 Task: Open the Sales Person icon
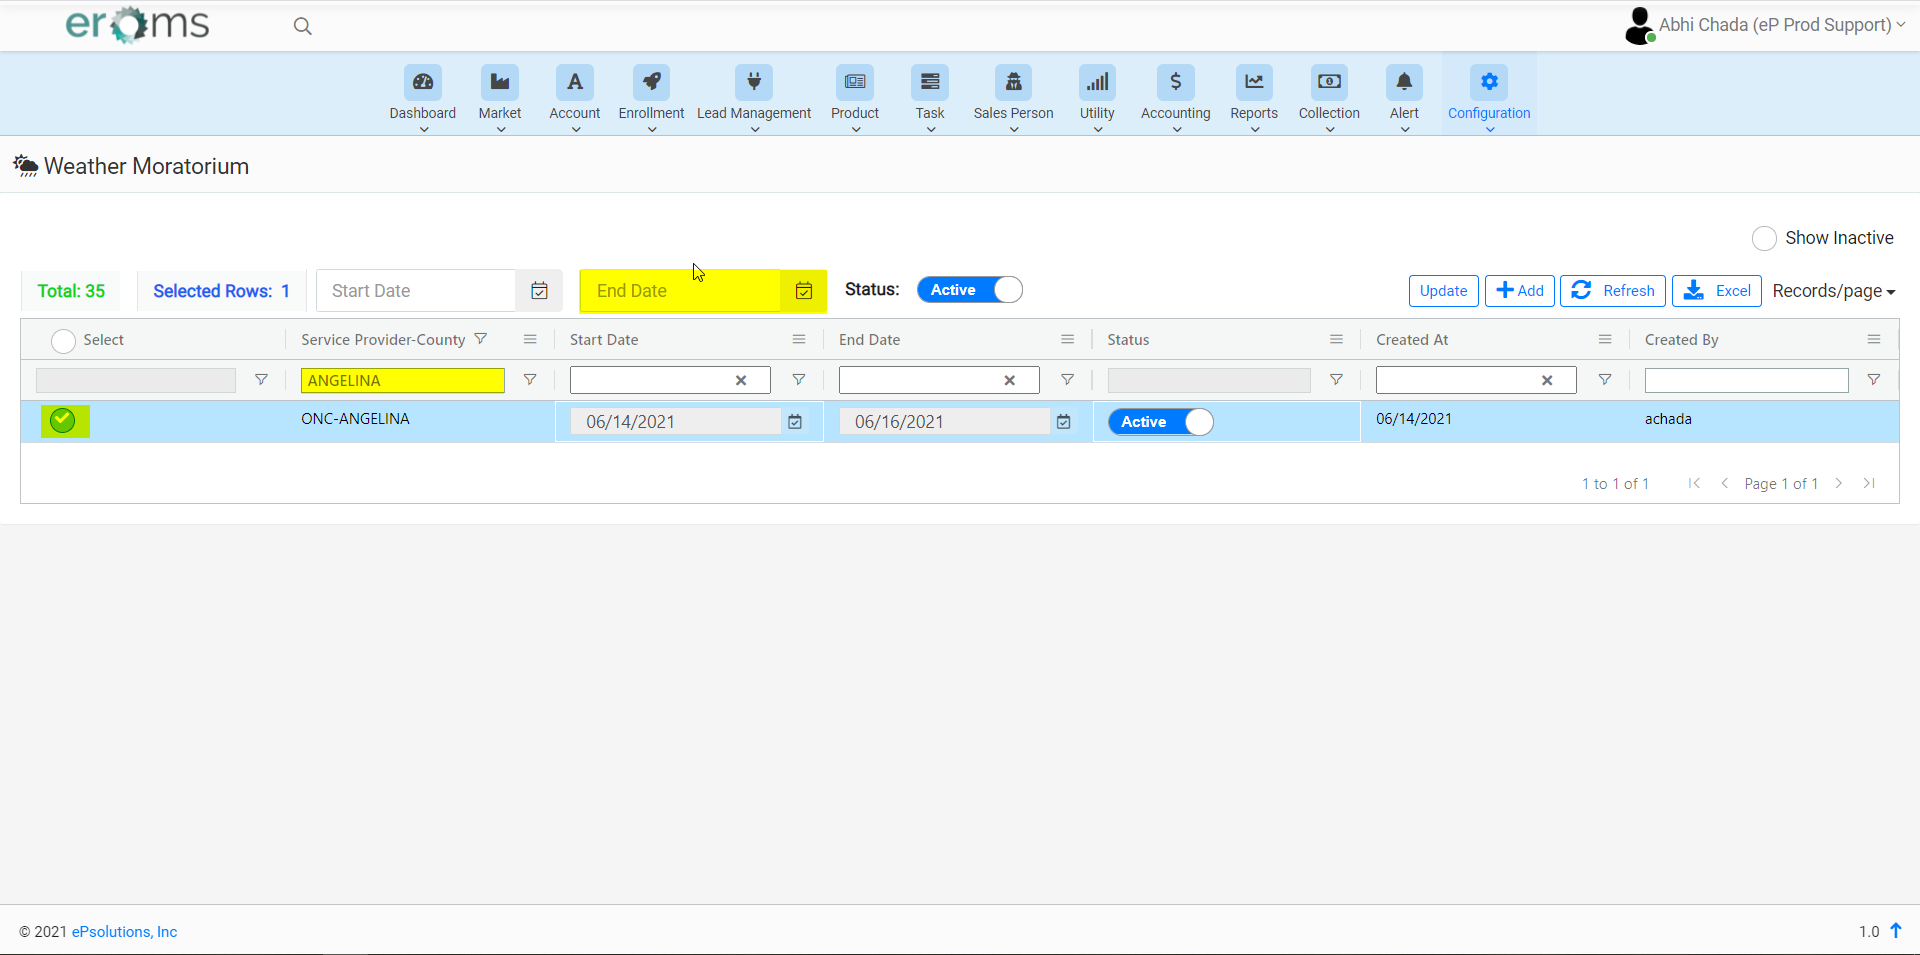coord(1014,82)
